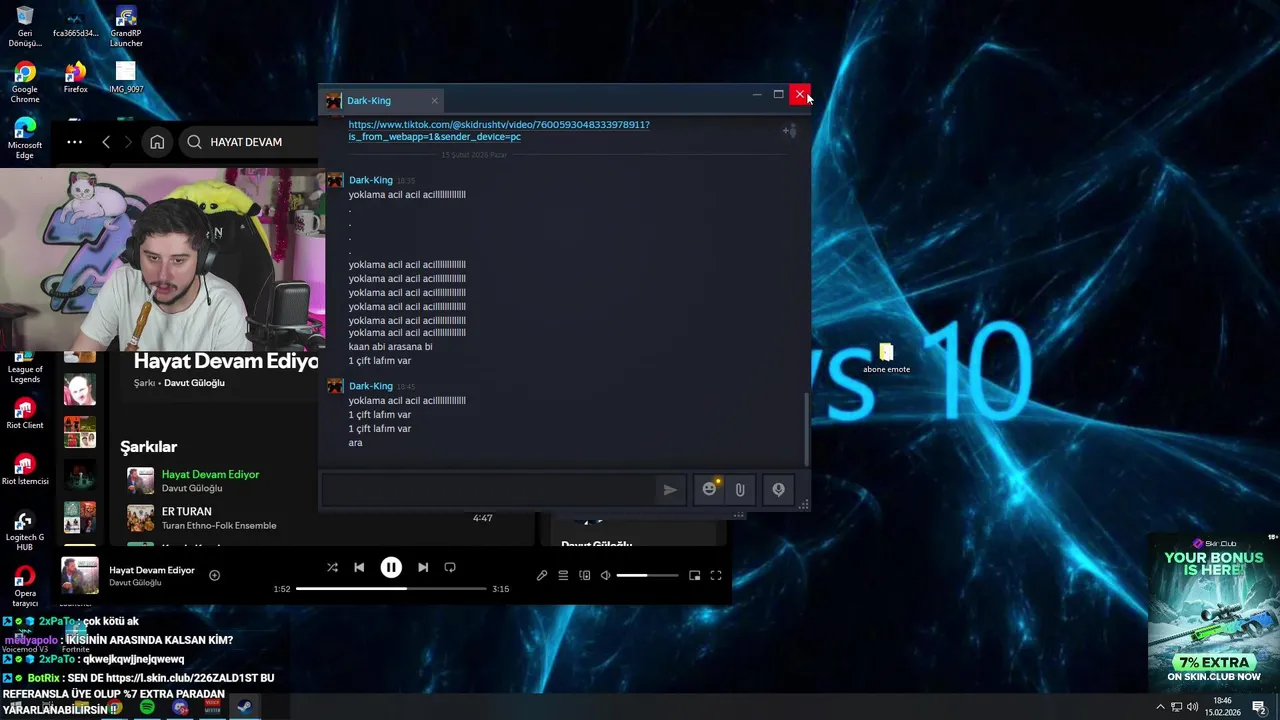Click the Spotify search field HAYAT DEVAM
1280x720 pixels.
coord(250,142)
